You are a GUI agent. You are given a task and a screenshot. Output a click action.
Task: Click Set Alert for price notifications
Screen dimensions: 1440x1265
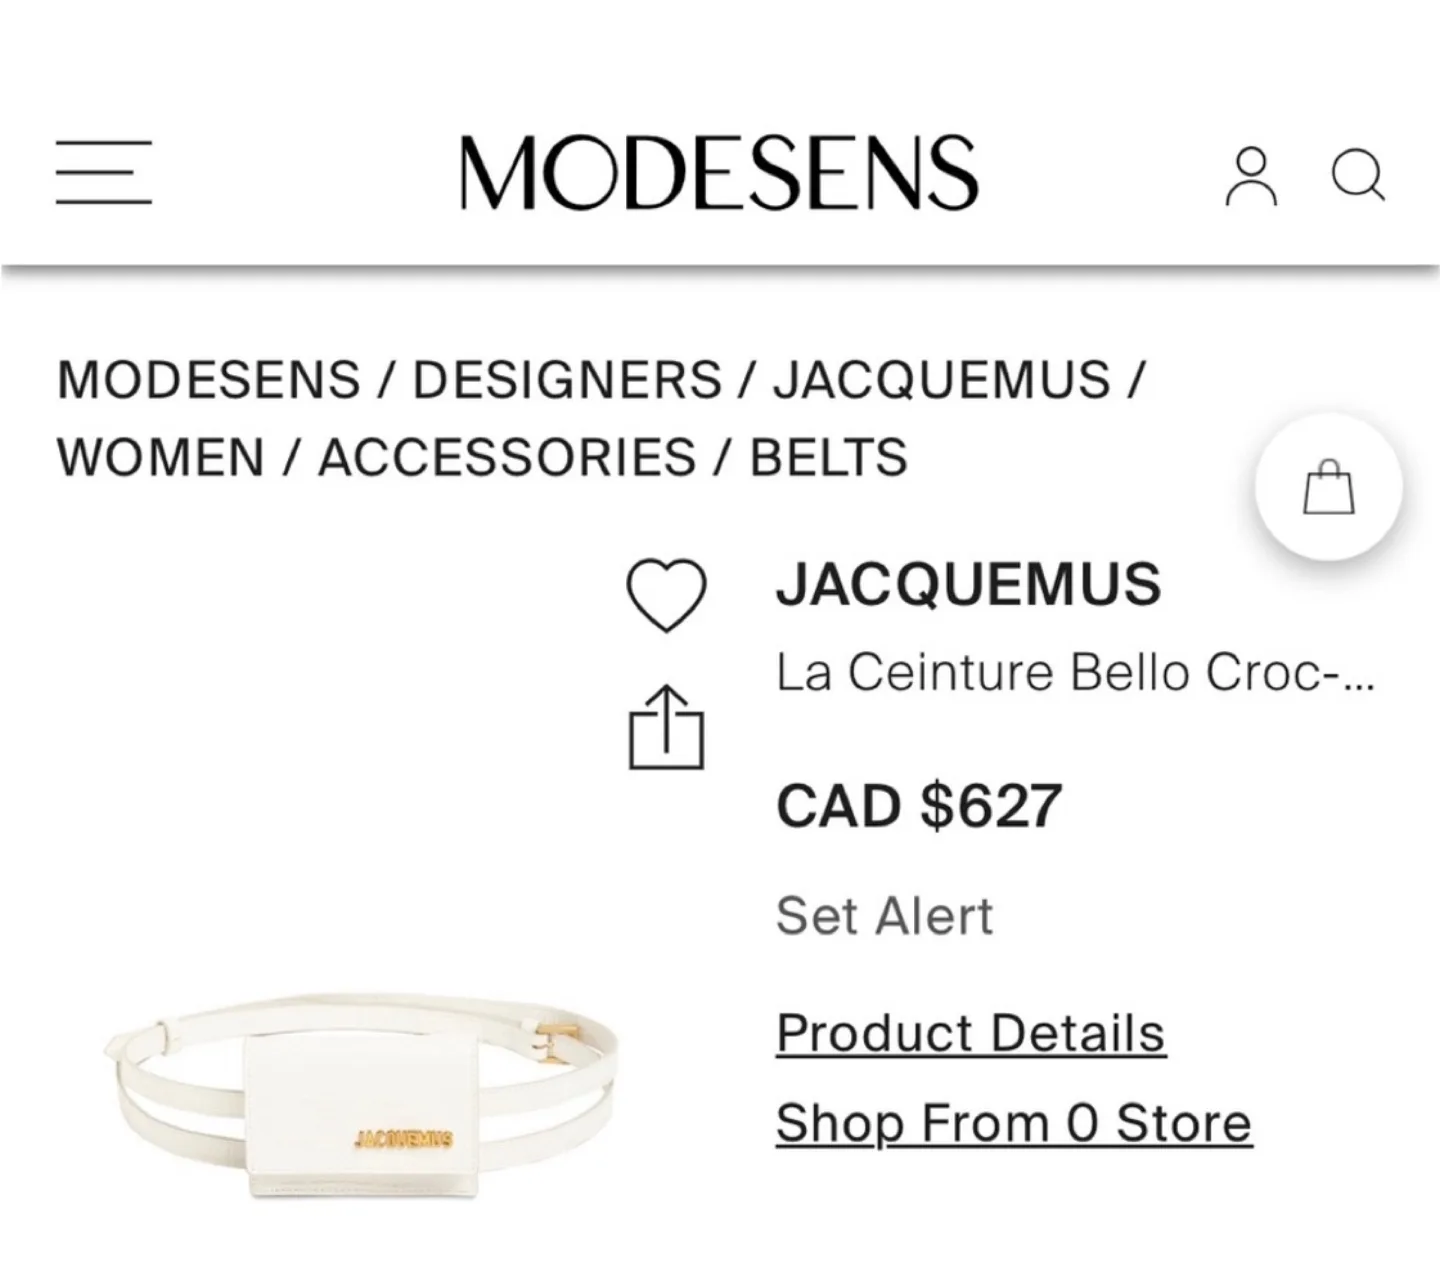[884, 916]
